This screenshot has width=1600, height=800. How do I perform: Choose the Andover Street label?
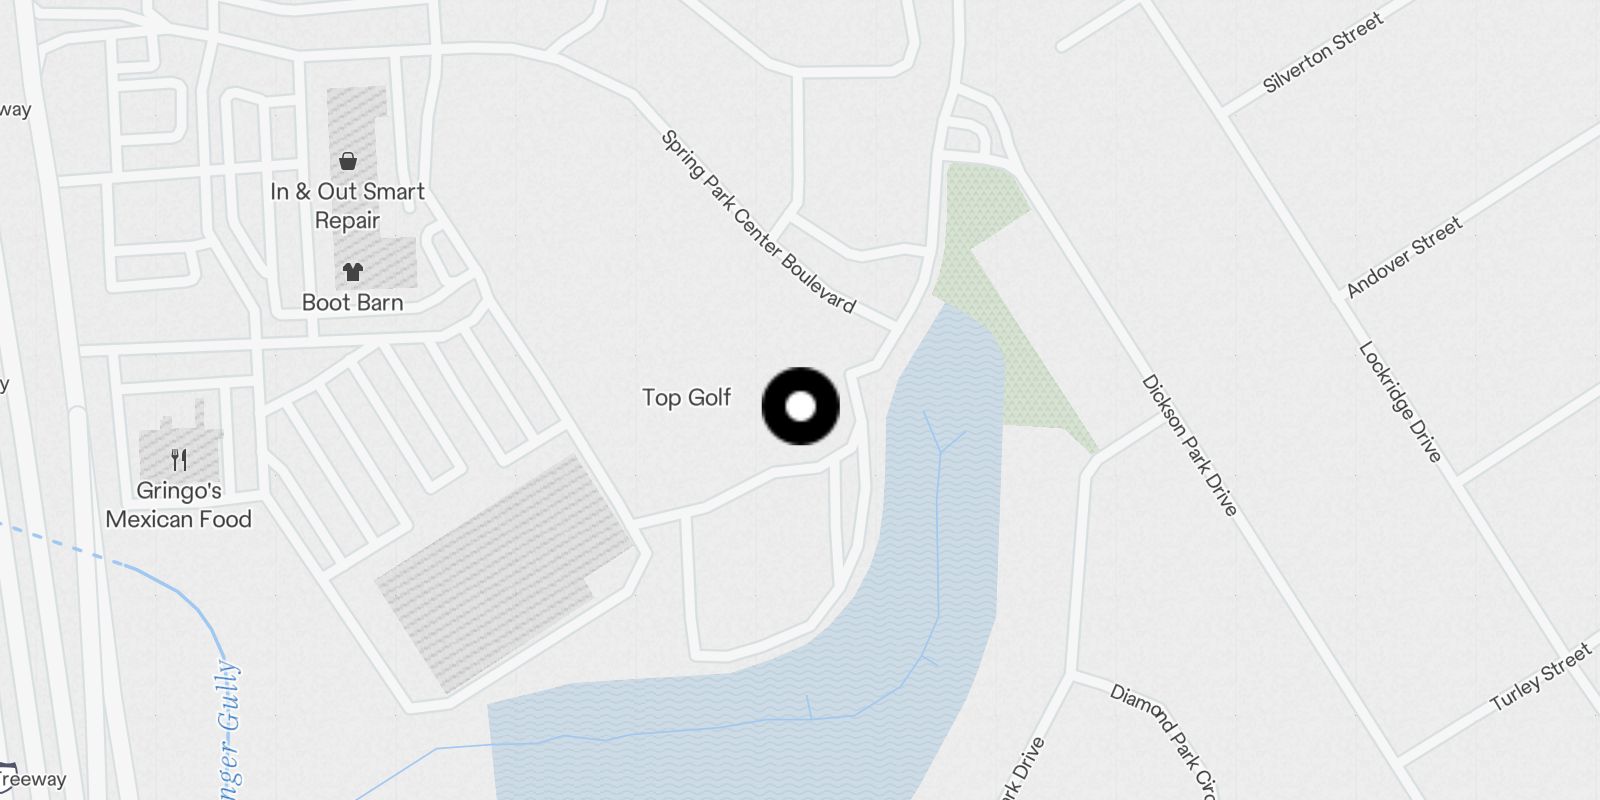click(1404, 257)
